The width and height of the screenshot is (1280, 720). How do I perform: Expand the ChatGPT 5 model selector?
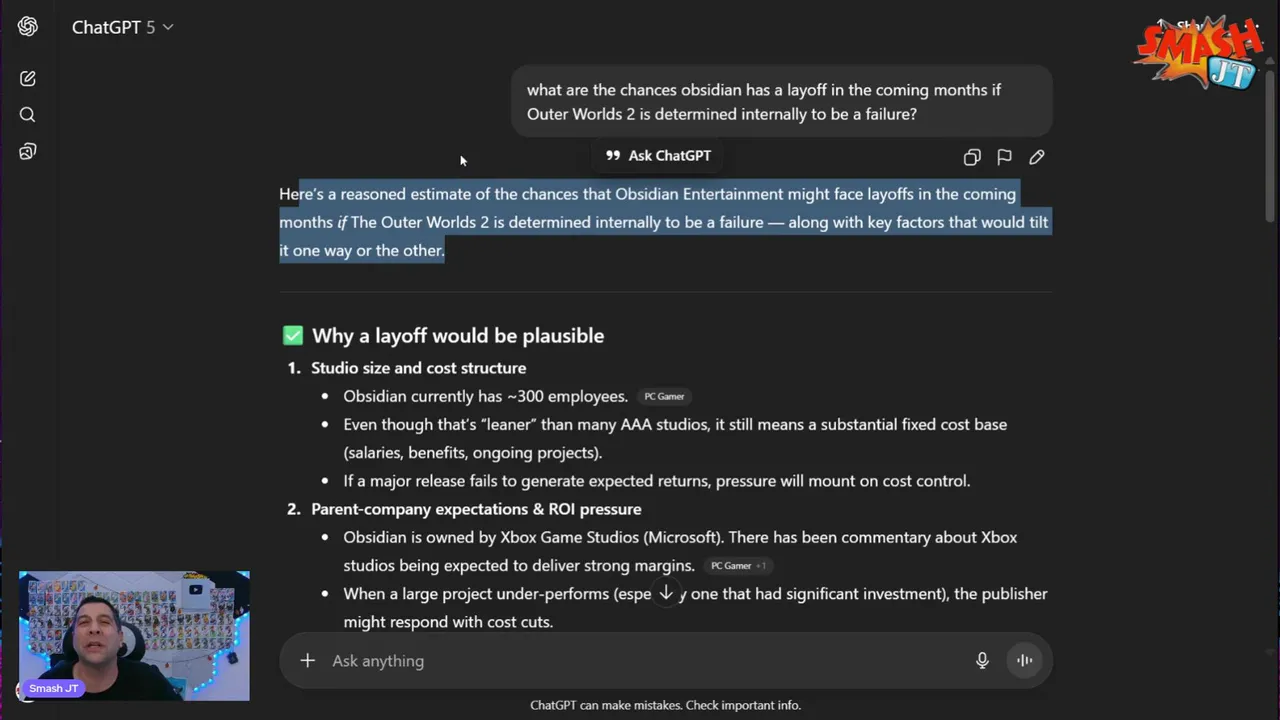click(x=122, y=27)
